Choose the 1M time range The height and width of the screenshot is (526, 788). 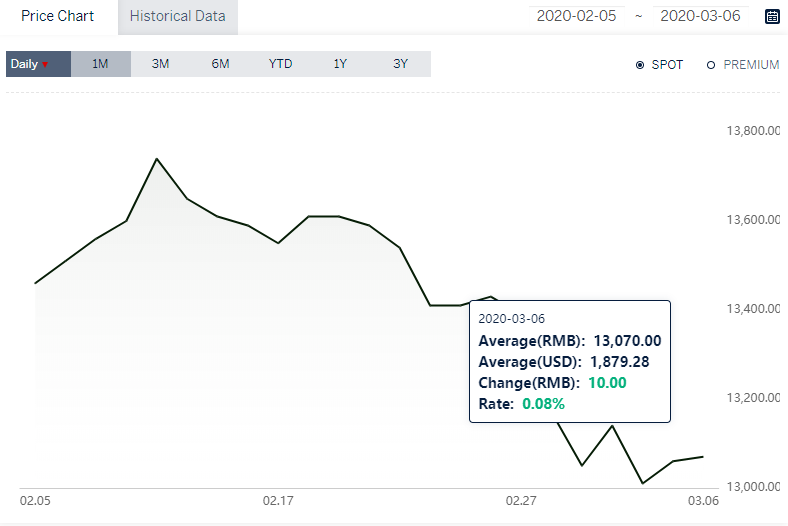101,64
